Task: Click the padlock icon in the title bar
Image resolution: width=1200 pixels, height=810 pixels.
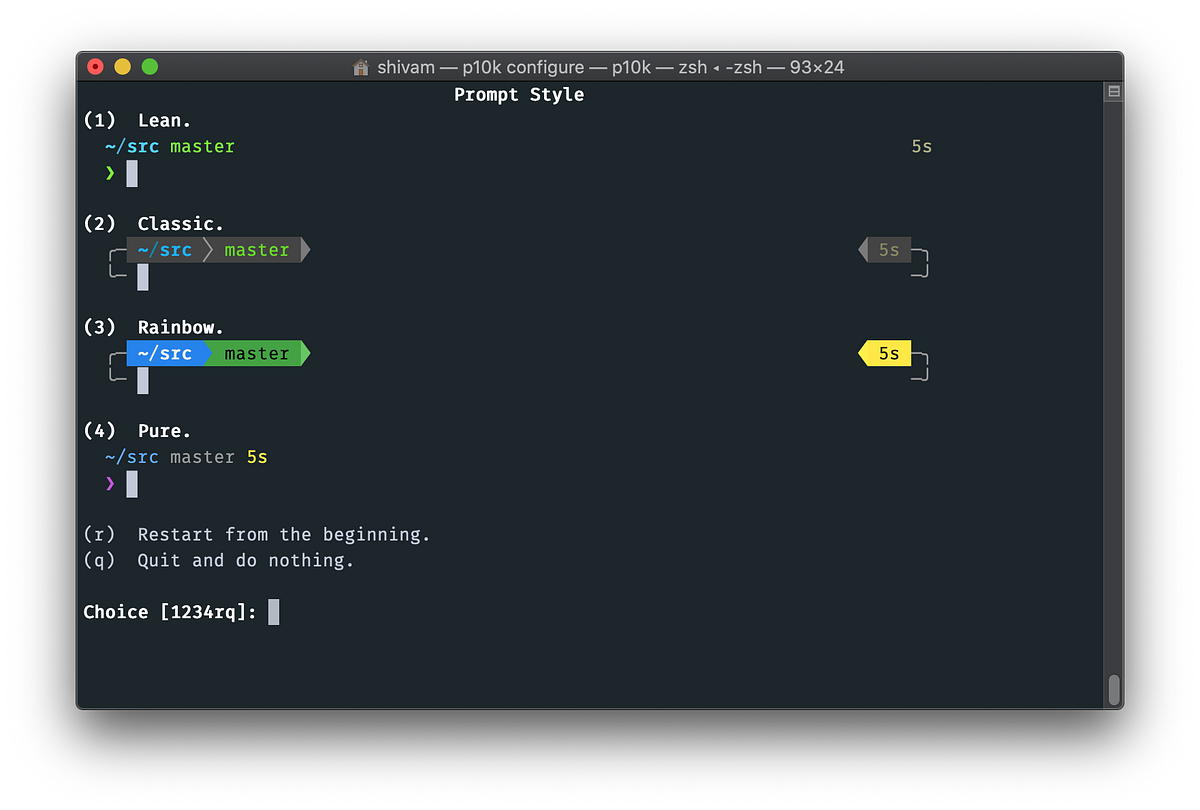Action: coord(360,67)
